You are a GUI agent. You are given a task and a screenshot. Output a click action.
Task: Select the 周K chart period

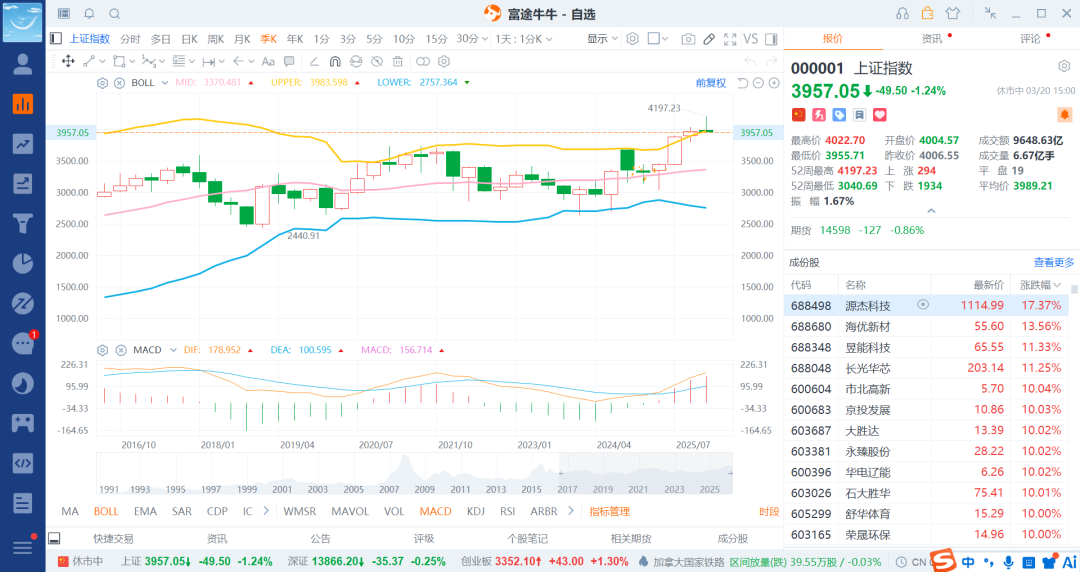point(215,39)
